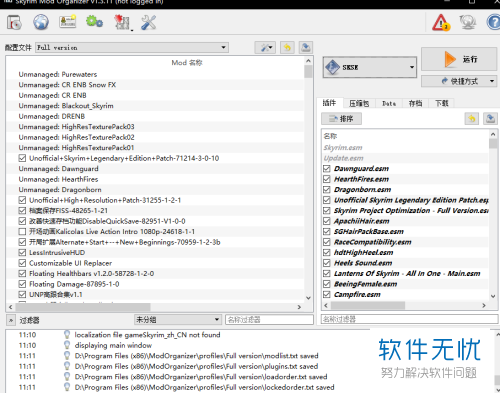The width and height of the screenshot is (500, 393).
Task: Open the SKSE executable dropdown
Action: (x=370, y=67)
